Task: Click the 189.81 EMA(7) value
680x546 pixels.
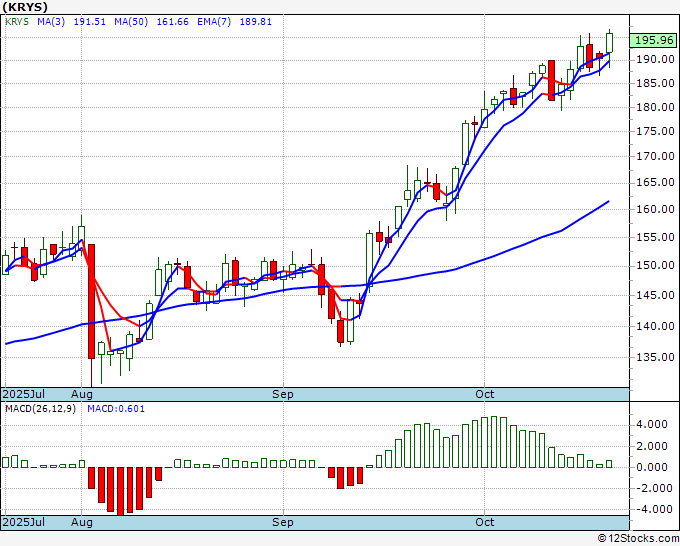Action: click(x=255, y=22)
